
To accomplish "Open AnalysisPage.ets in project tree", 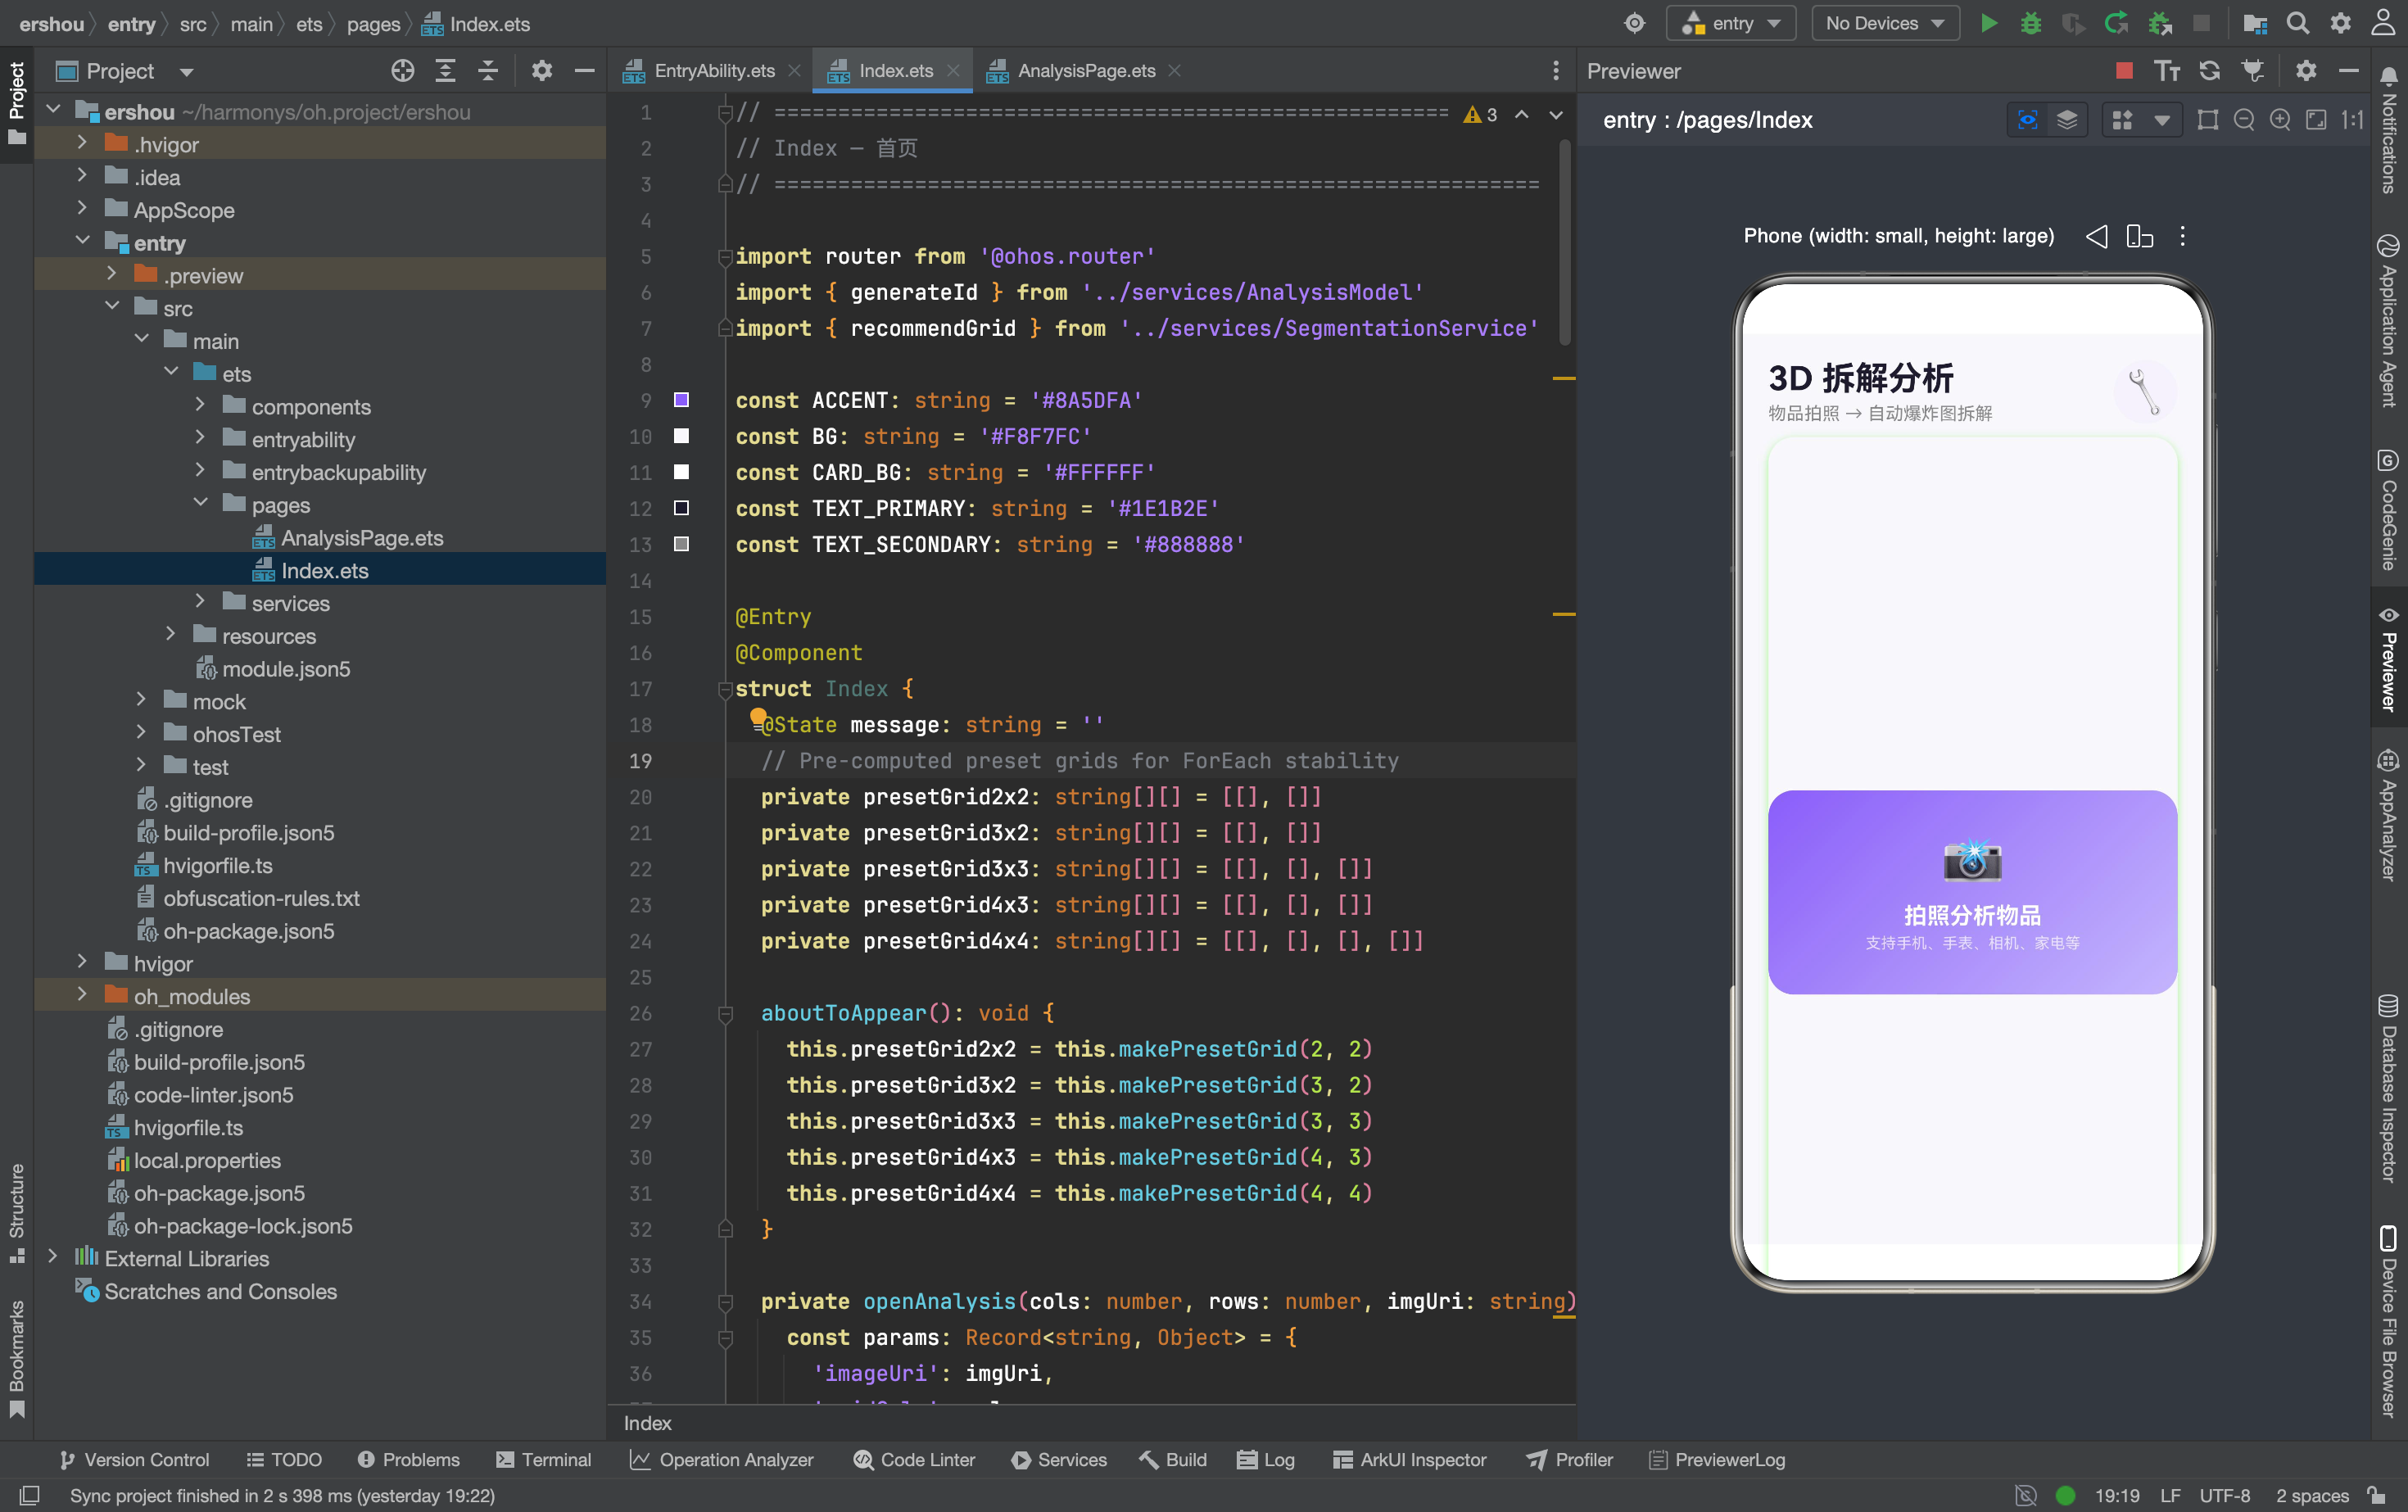I will (x=361, y=538).
